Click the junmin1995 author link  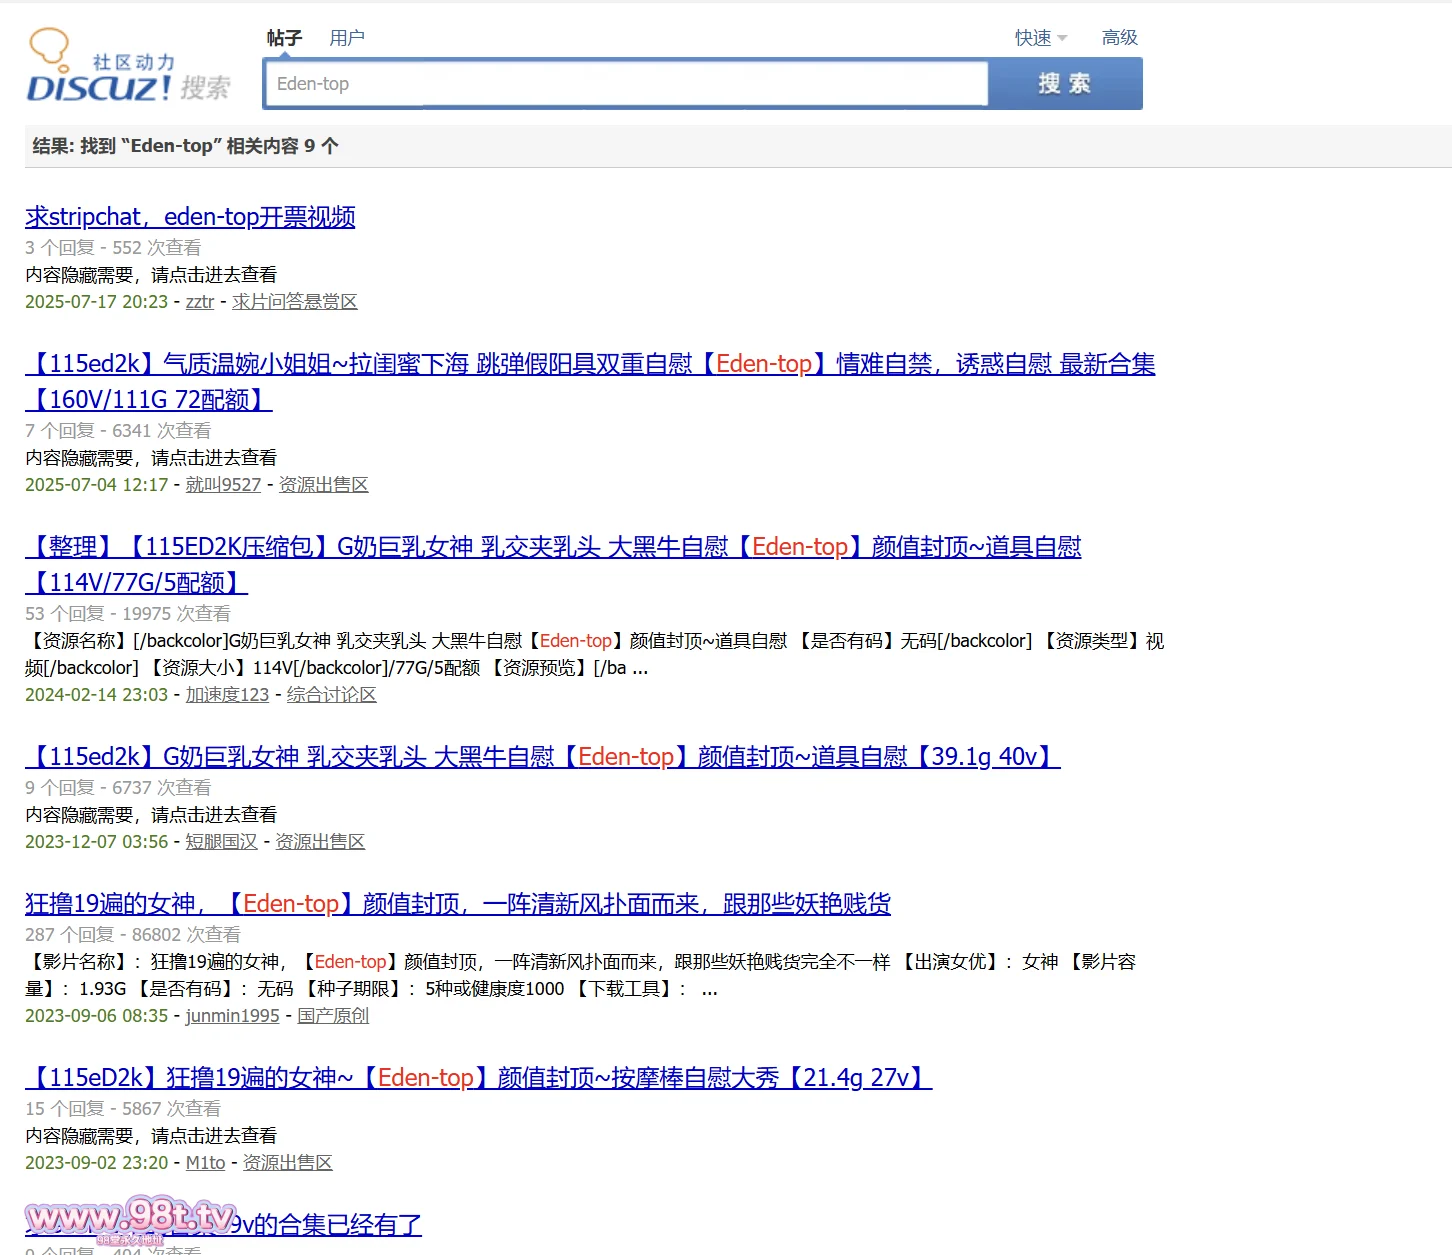232,1016
